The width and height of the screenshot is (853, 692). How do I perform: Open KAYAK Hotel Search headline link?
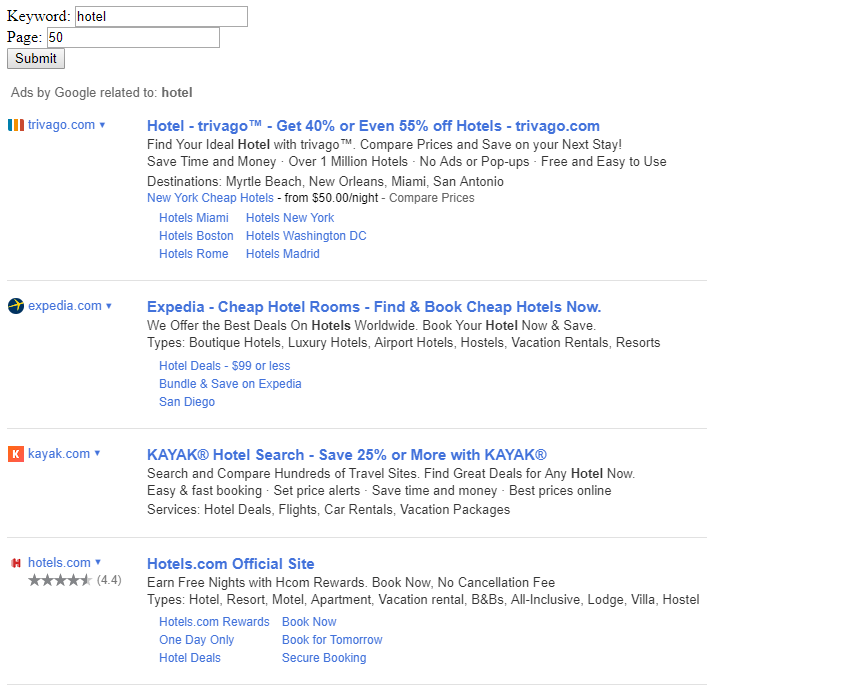tap(347, 455)
